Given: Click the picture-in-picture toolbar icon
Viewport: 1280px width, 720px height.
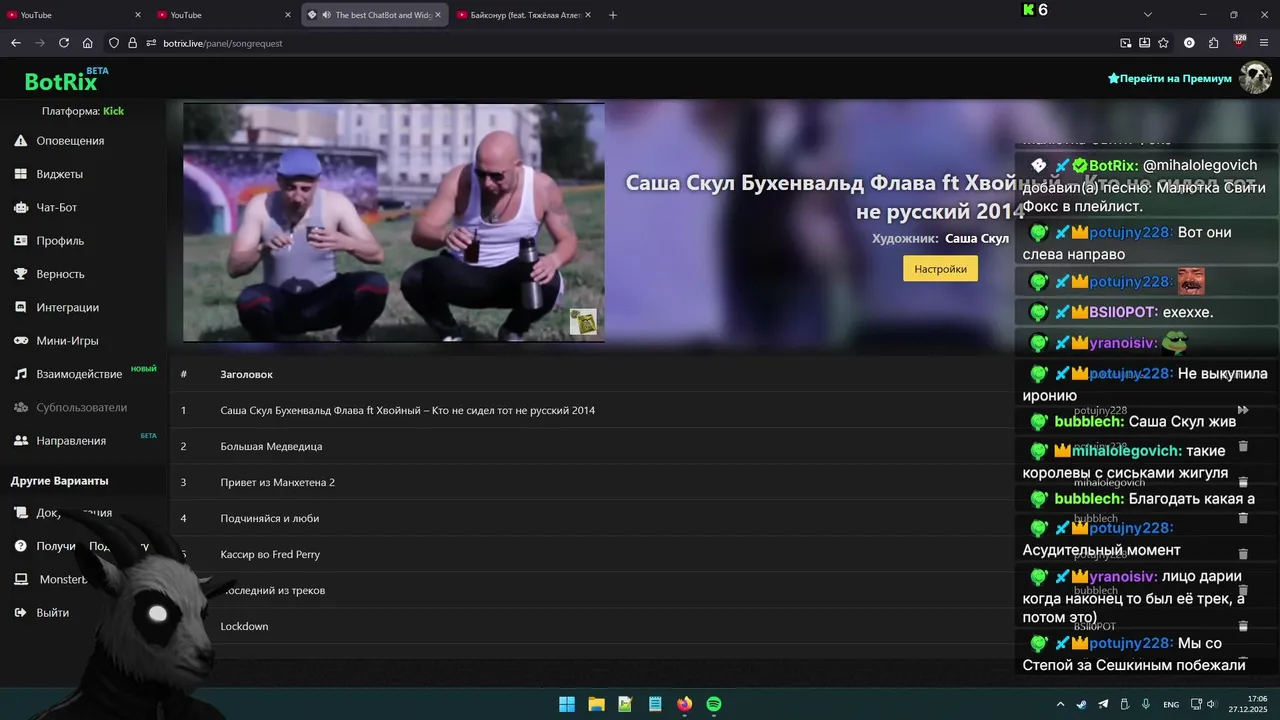Looking at the screenshot, I should [1126, 43].
